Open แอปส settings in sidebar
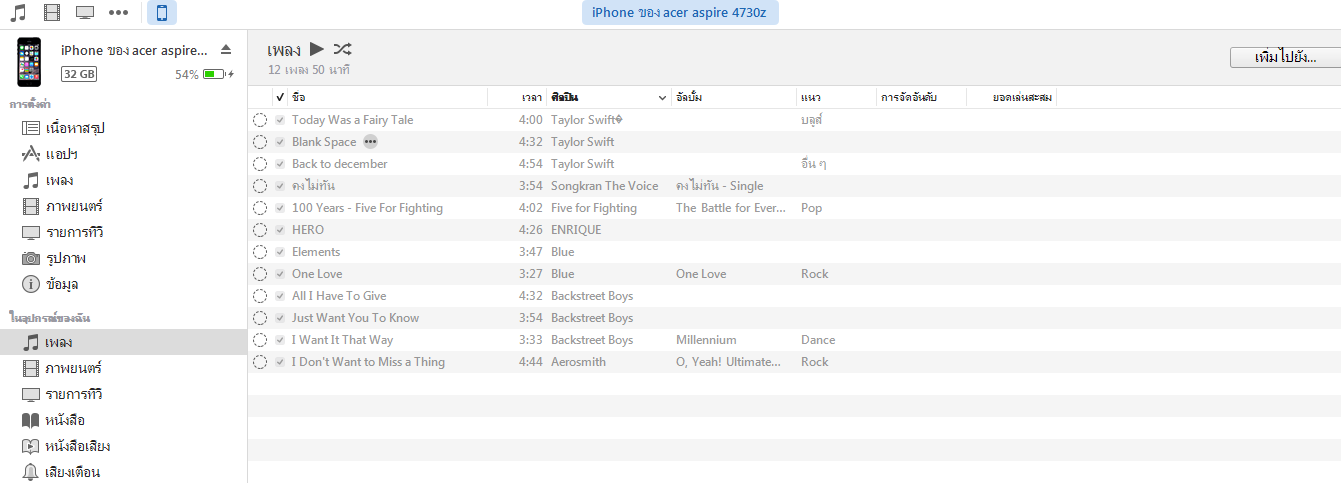This screenshot has height=483, width=1341. [x=62, y=154]
